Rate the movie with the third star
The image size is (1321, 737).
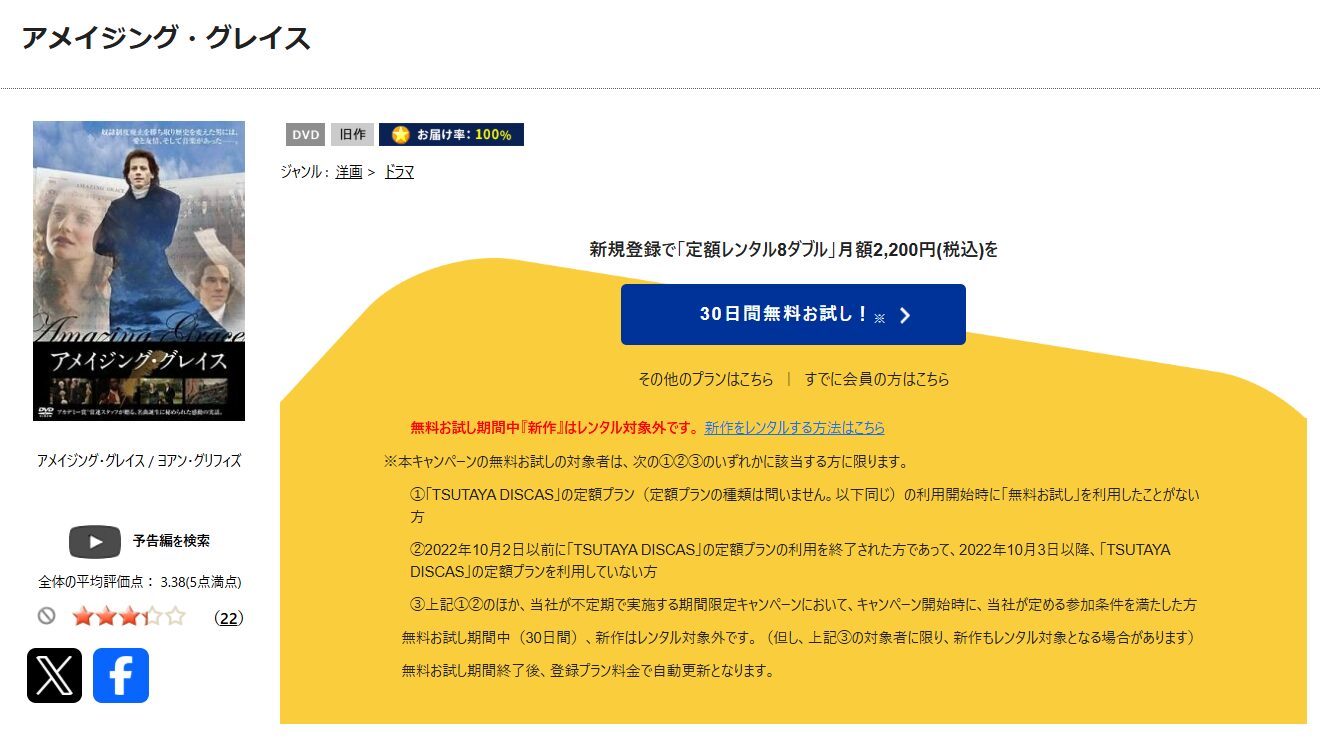(129, 617)
